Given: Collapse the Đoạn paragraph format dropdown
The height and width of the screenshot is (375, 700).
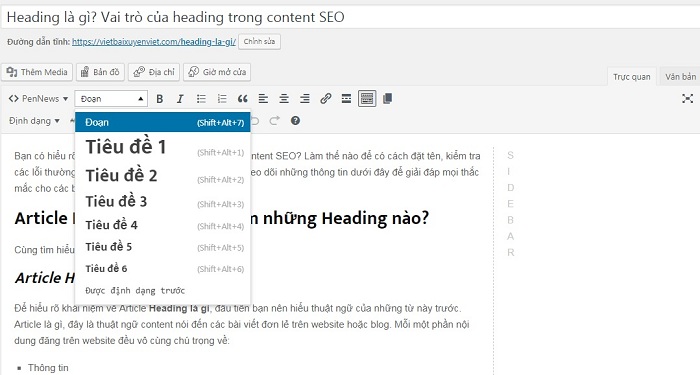Looking at the screenshot, I should [x=111, y=99].
